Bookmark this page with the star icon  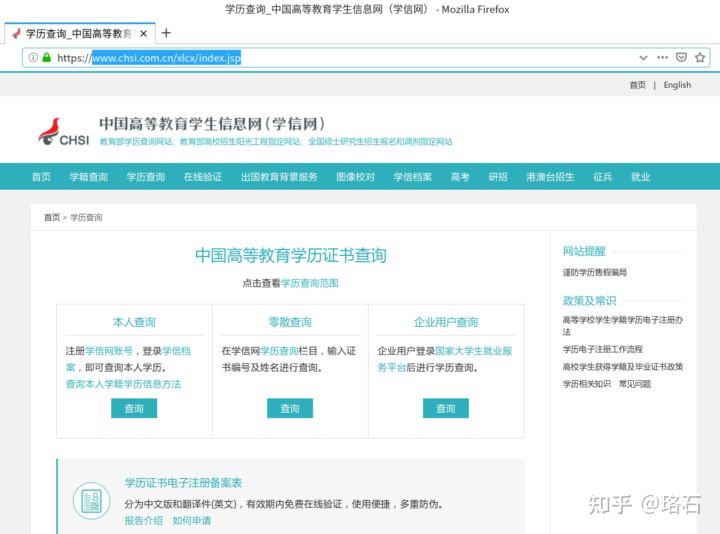coord(700,57)
